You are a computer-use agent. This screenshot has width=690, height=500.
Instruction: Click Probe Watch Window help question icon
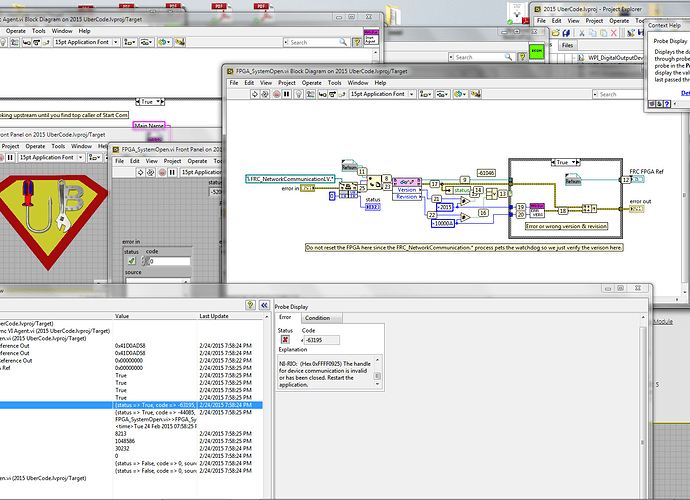click(x=250, y=305)
